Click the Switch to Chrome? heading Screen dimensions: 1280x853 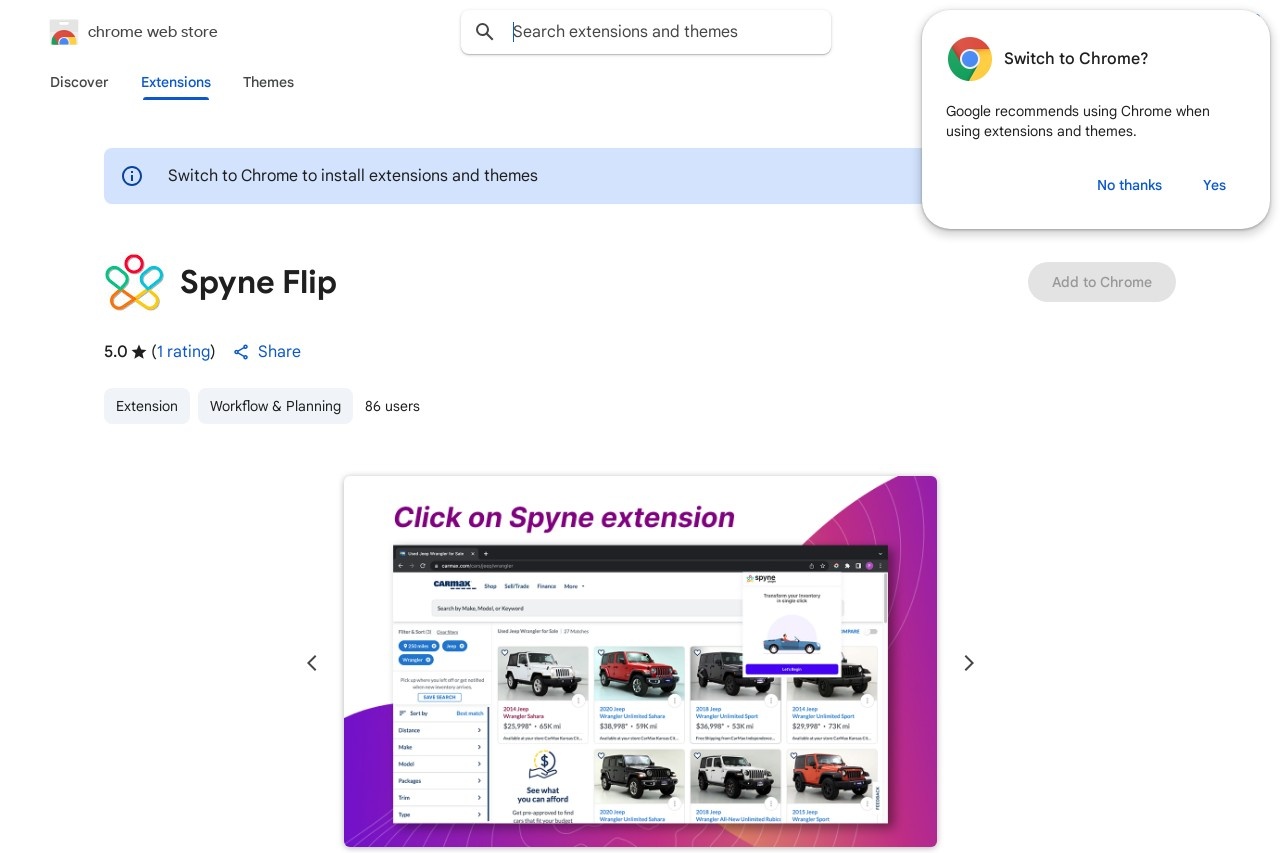tap(1076, 59)
